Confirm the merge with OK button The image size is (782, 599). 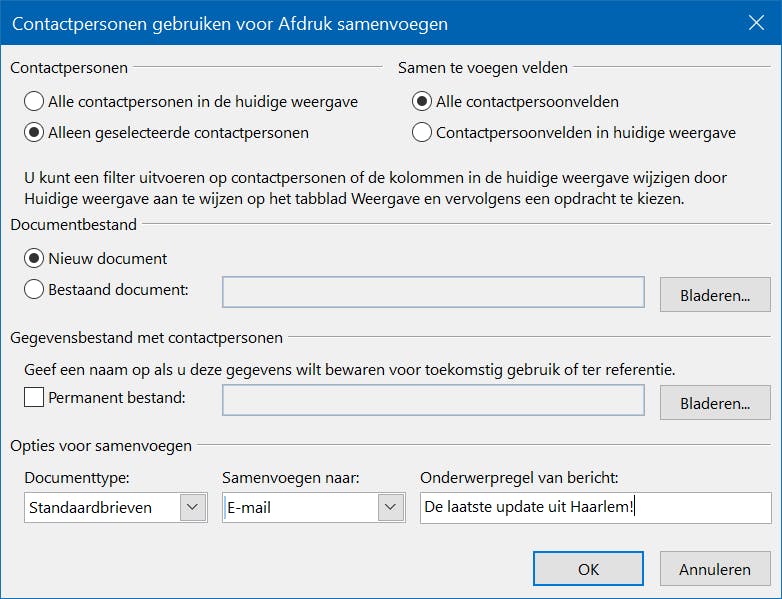pos(588,569)
